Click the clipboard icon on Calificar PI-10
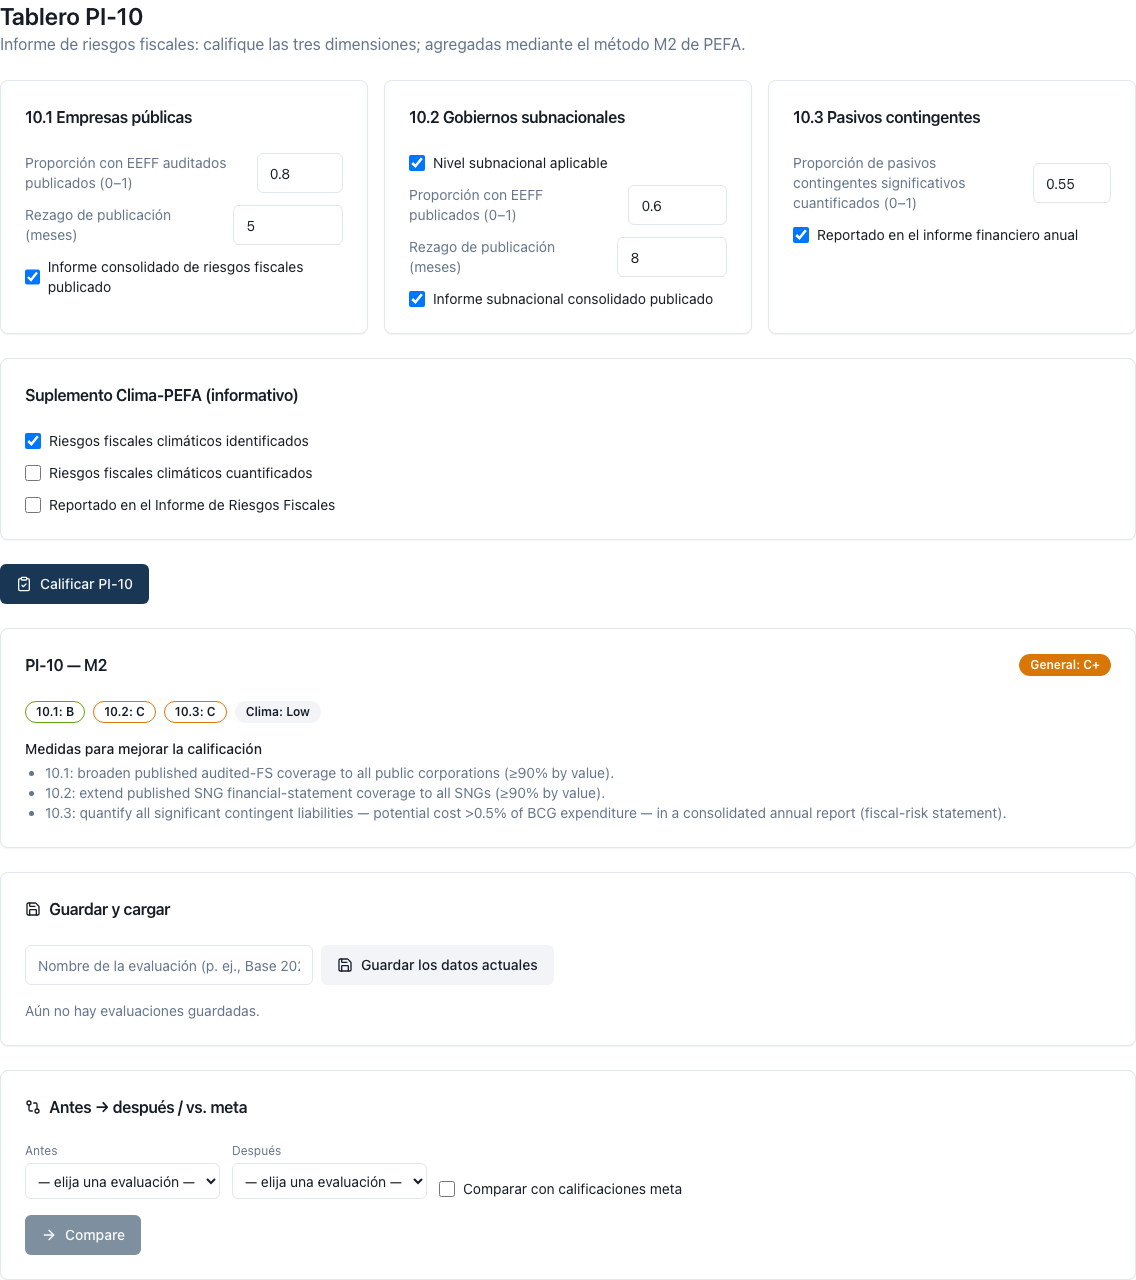Screen dimensions: 1136x1280 tap(24, 584)
